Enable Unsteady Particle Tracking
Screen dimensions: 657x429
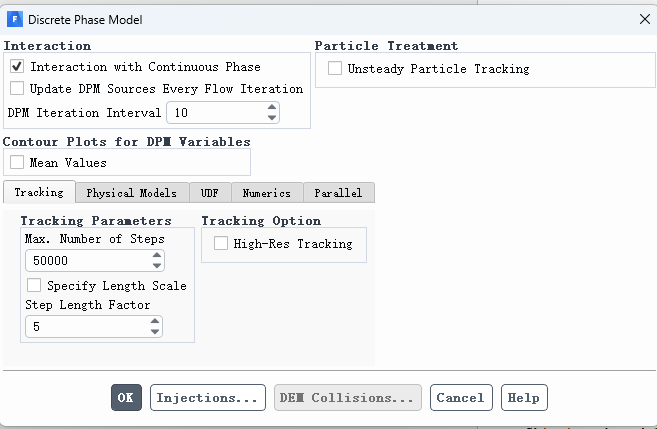pos(334,69)
